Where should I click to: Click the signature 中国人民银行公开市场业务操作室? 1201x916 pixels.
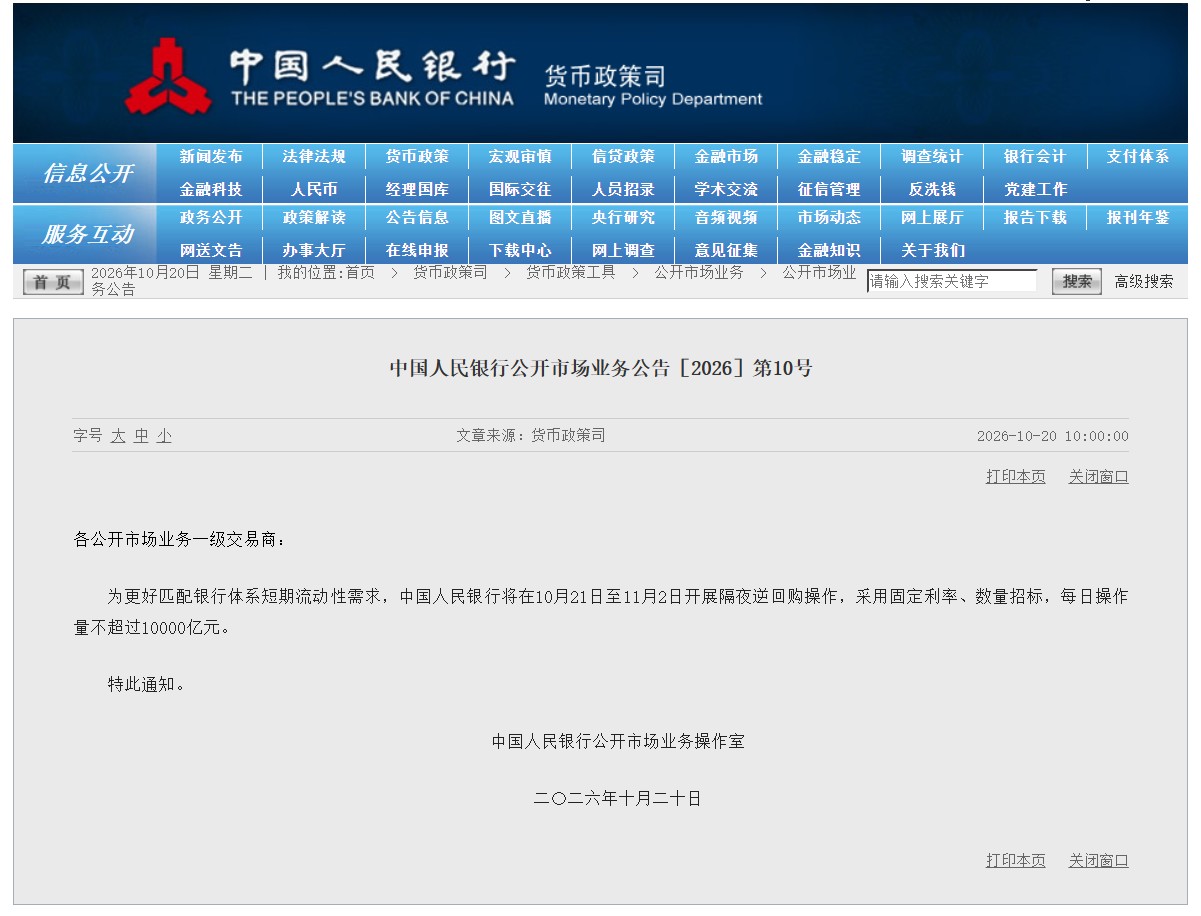pyautogui.click(x=618, y=742)
